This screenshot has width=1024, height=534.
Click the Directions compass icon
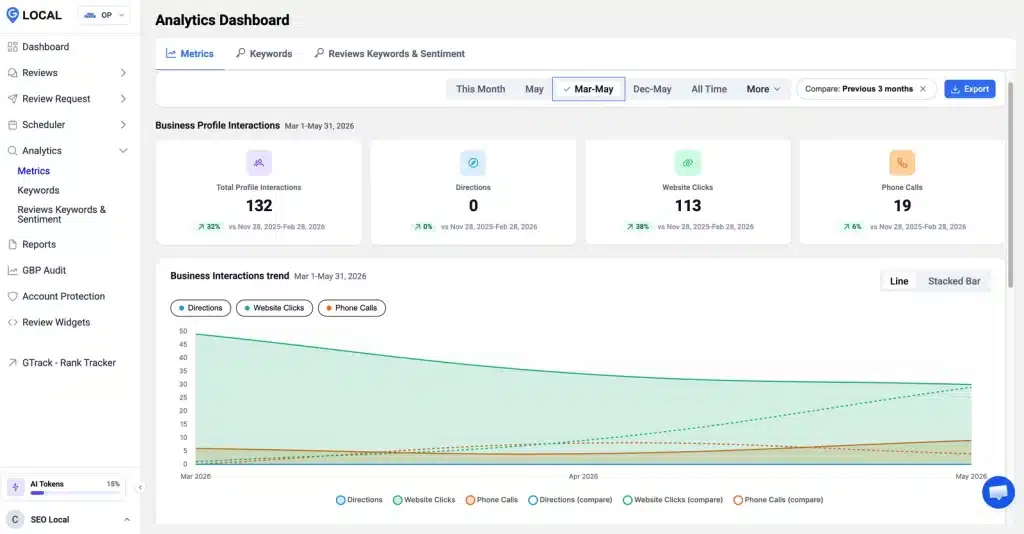473,163
